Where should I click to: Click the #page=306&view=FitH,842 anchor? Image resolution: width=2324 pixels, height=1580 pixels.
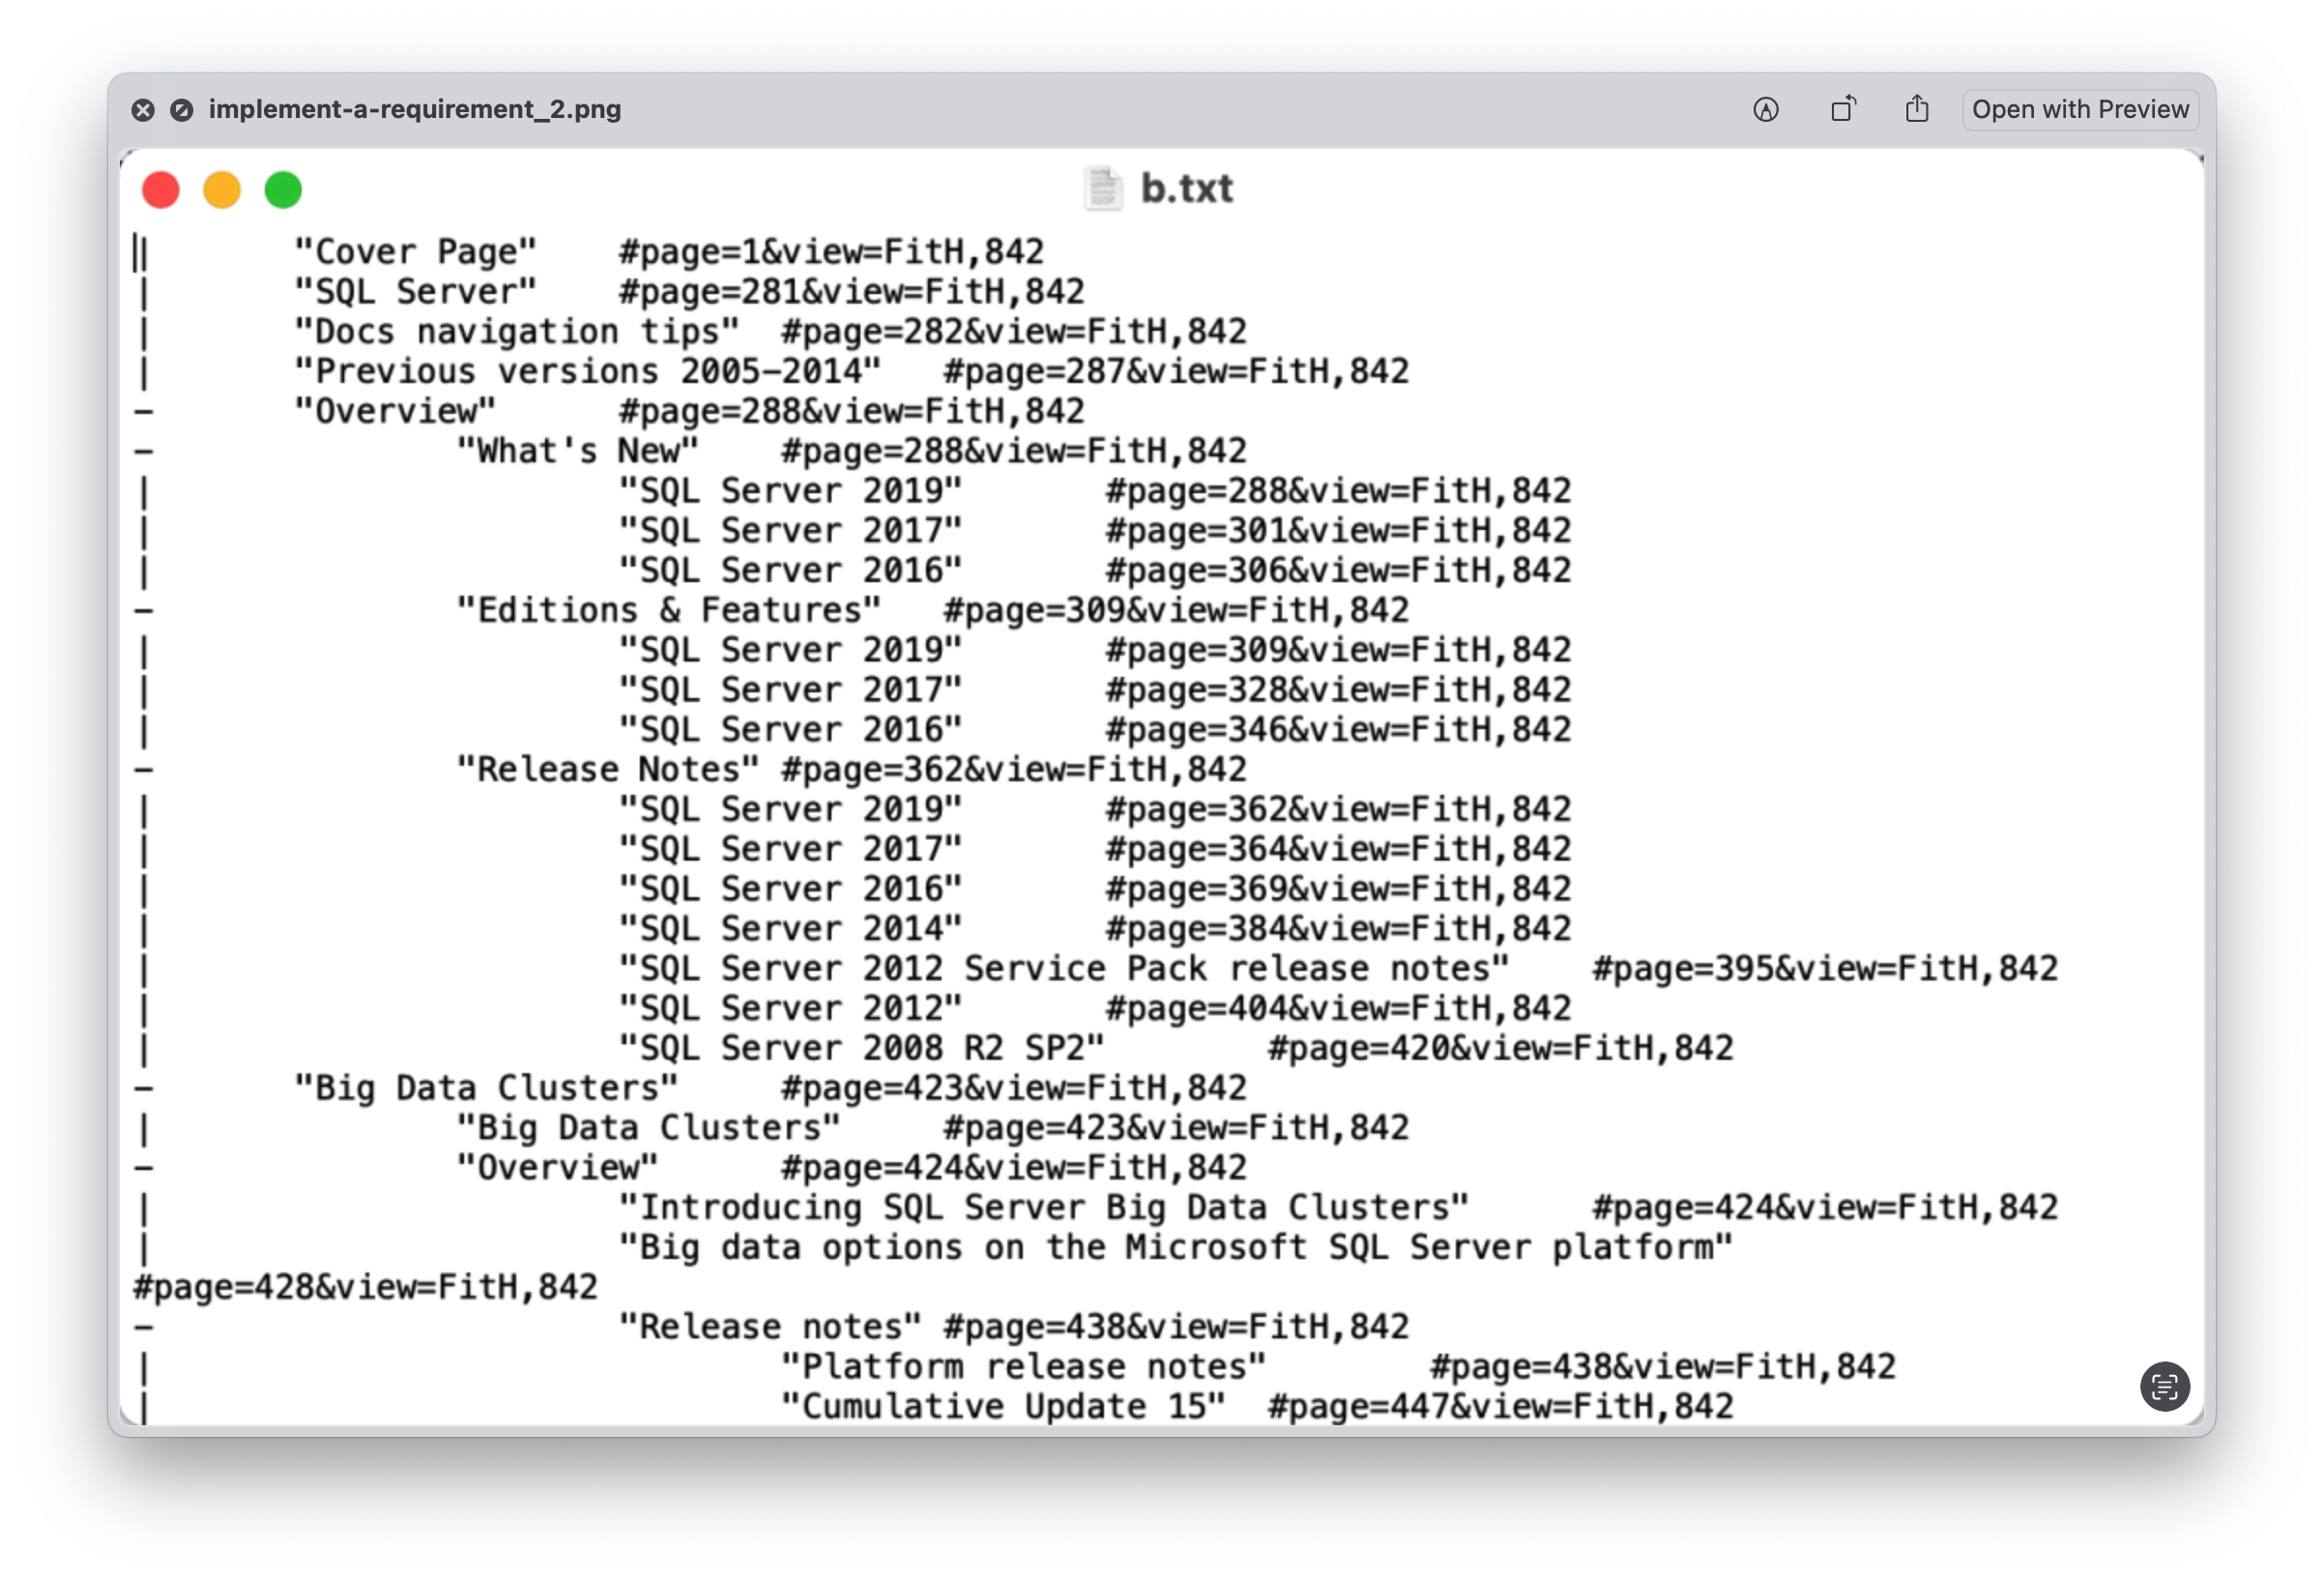click(x=1338, y=570)
